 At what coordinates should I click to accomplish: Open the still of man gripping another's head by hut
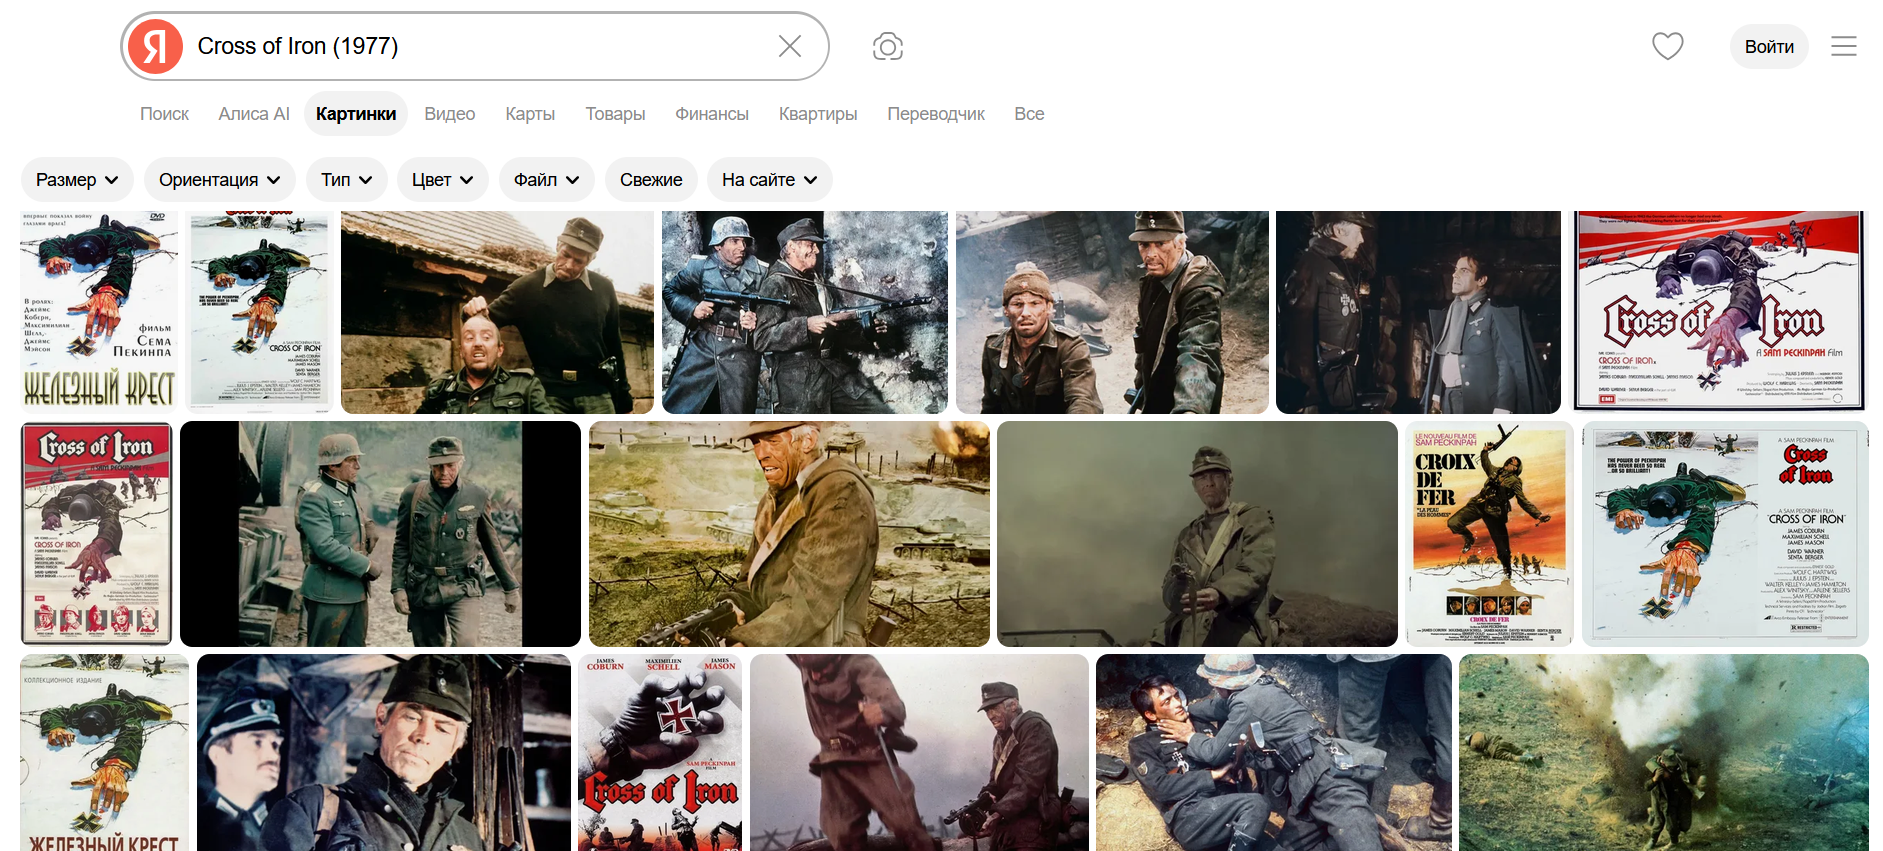pyautogui.click(x=497, y=312)
